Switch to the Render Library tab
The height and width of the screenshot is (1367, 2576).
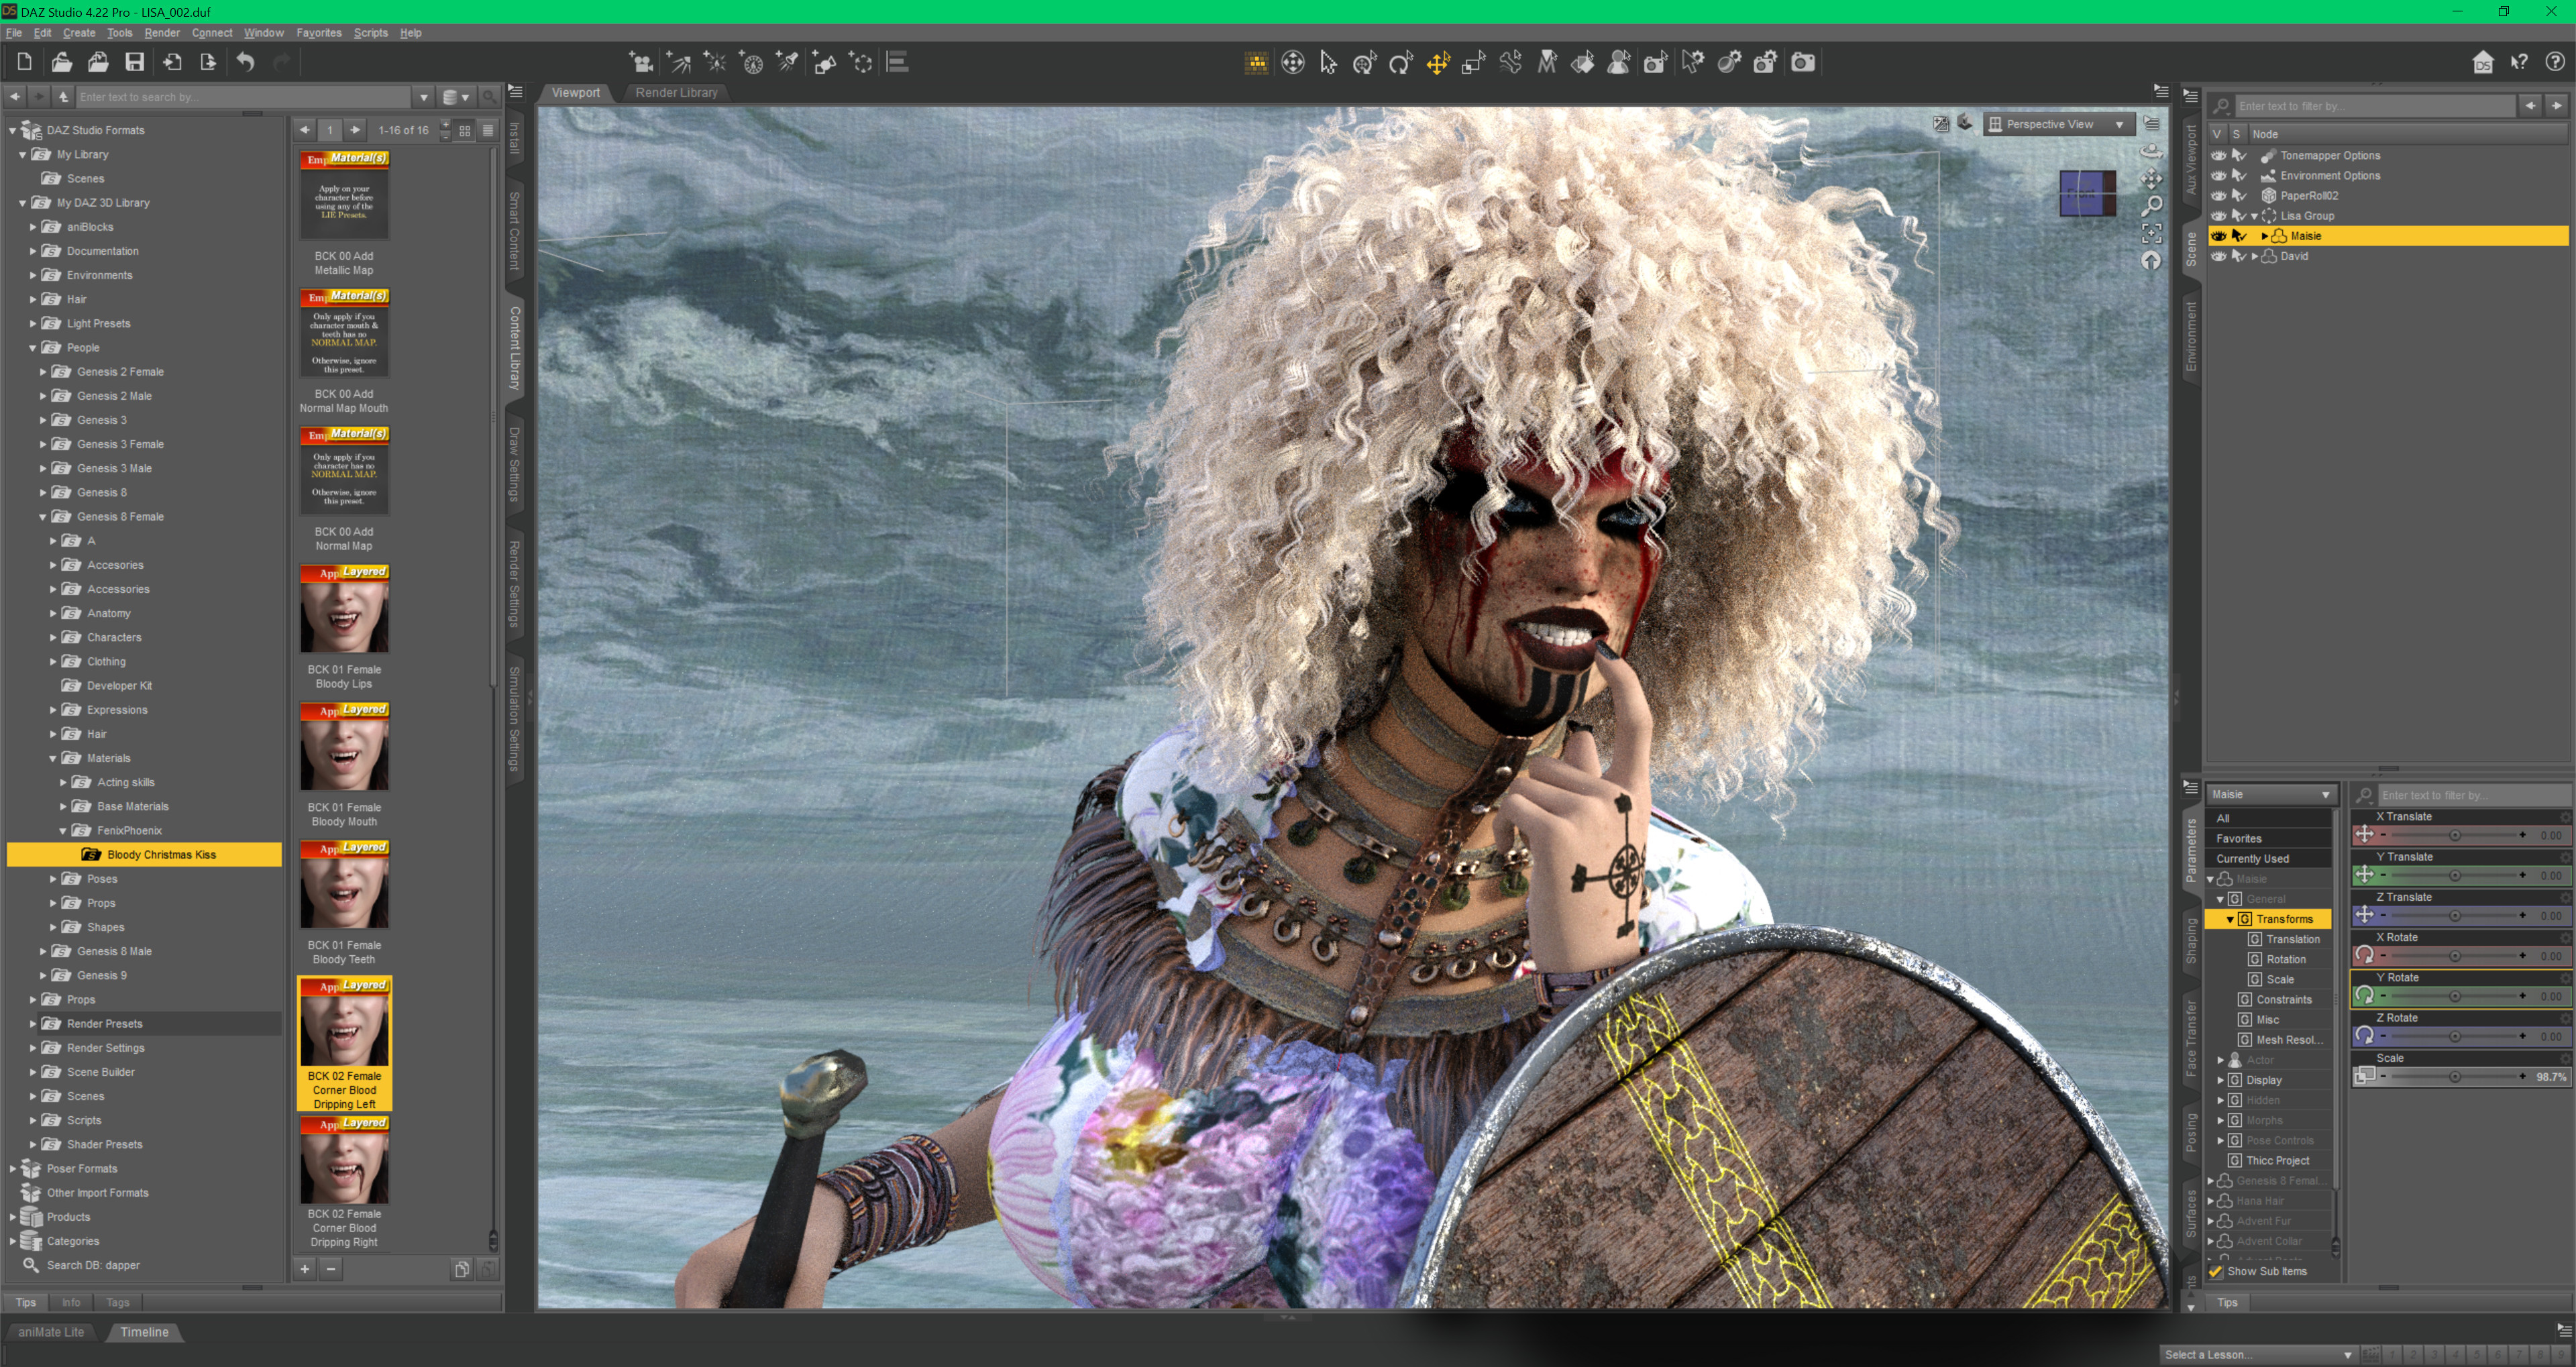(x=676, y=92)
